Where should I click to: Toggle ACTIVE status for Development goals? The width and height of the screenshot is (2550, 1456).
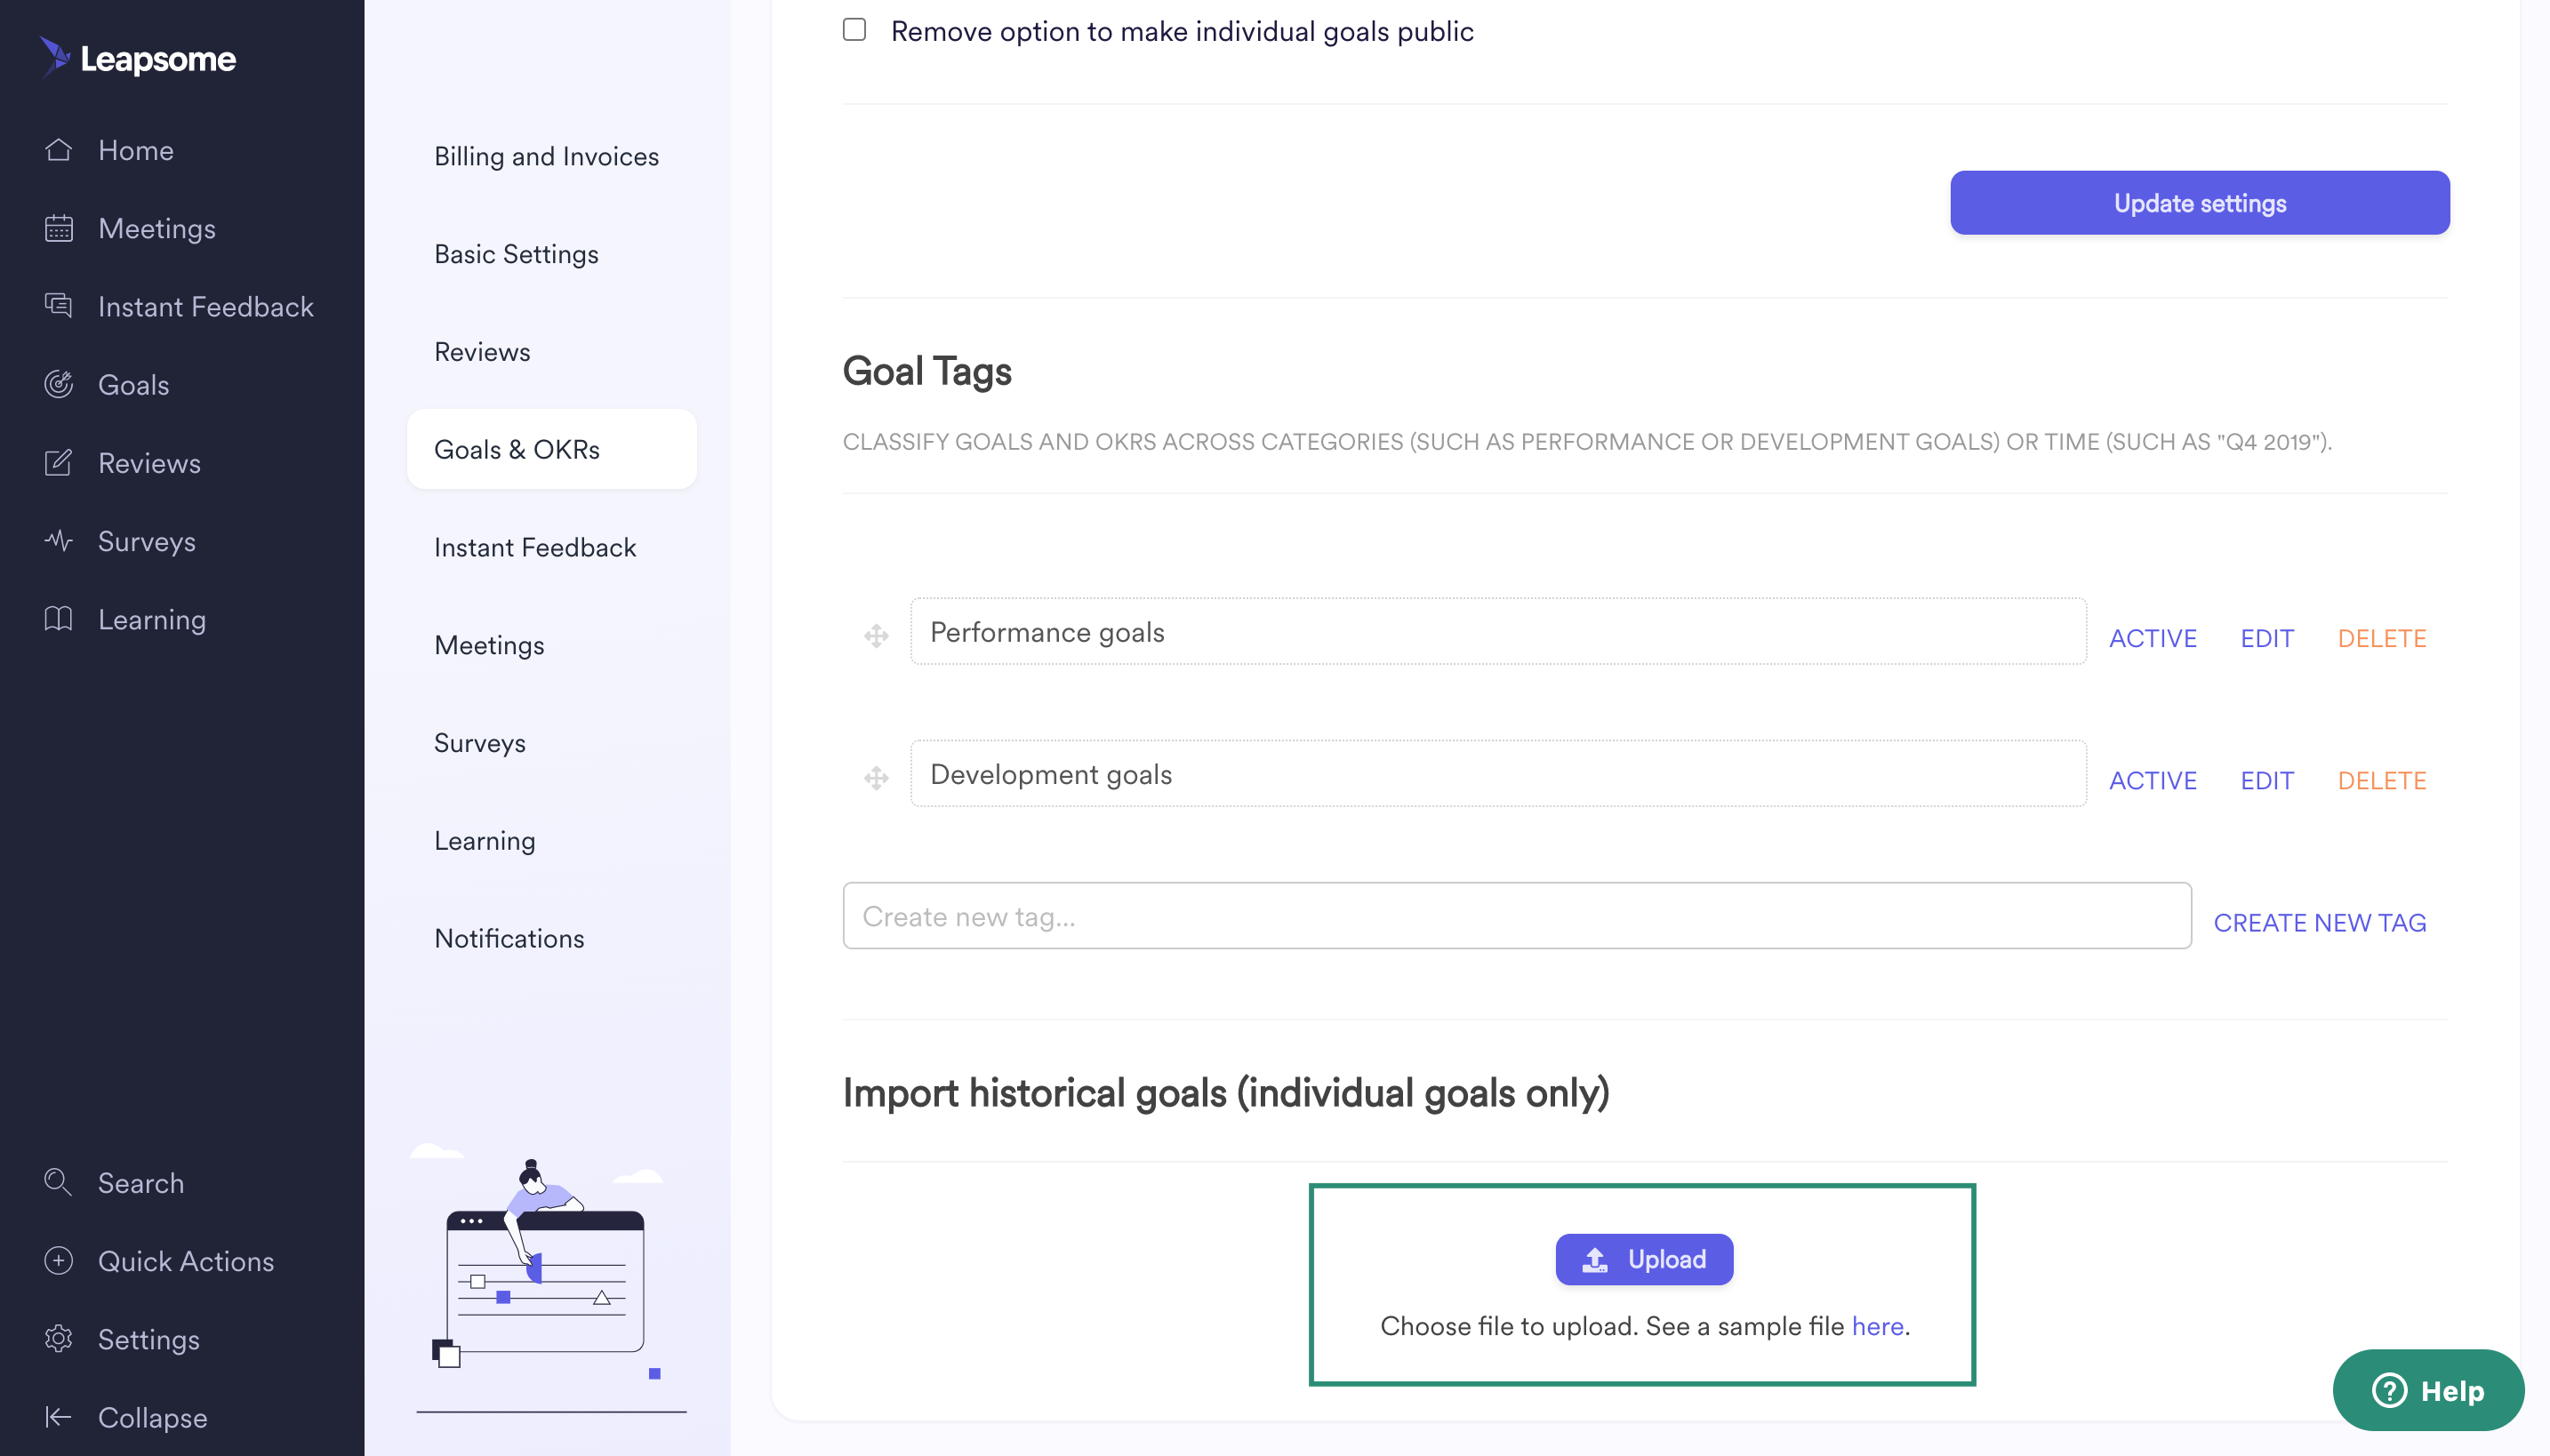[x=2153, y=780]
